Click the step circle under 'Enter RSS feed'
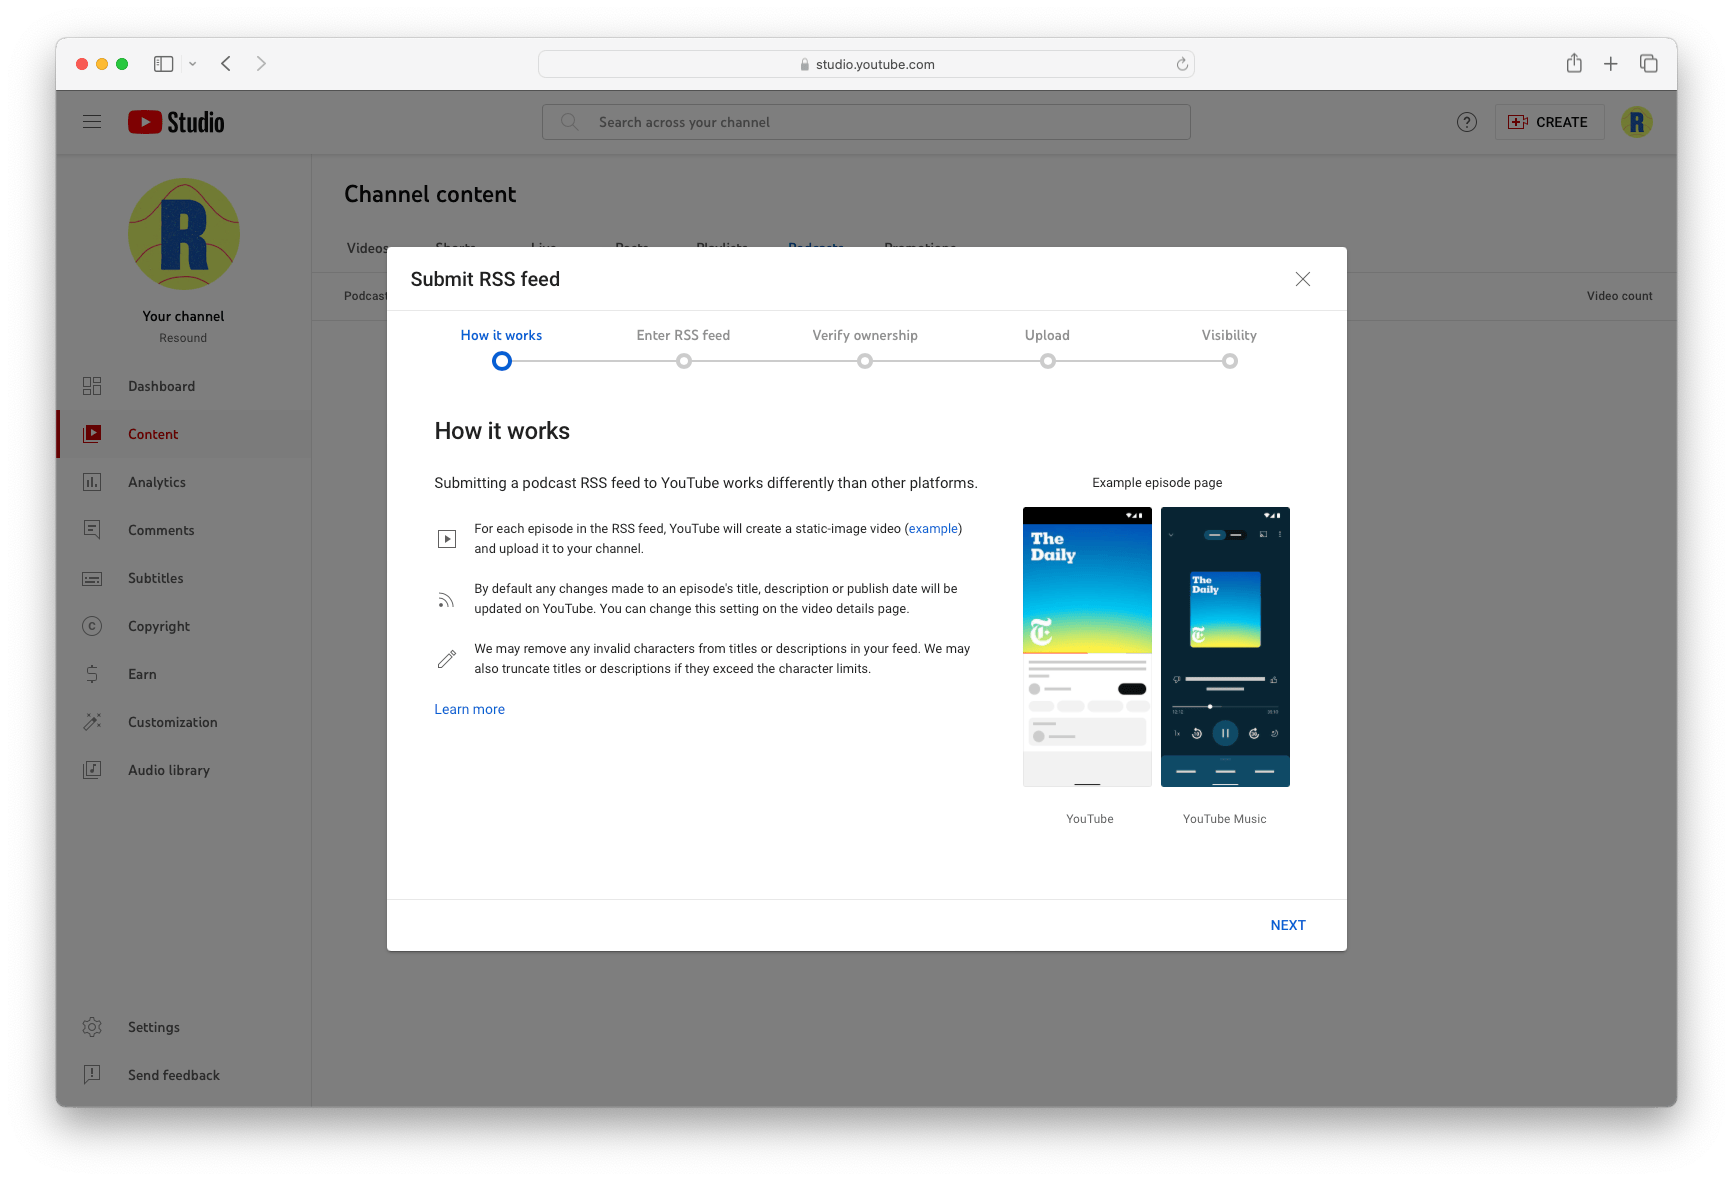The image size is (1733, 1181). coord(684,361)
